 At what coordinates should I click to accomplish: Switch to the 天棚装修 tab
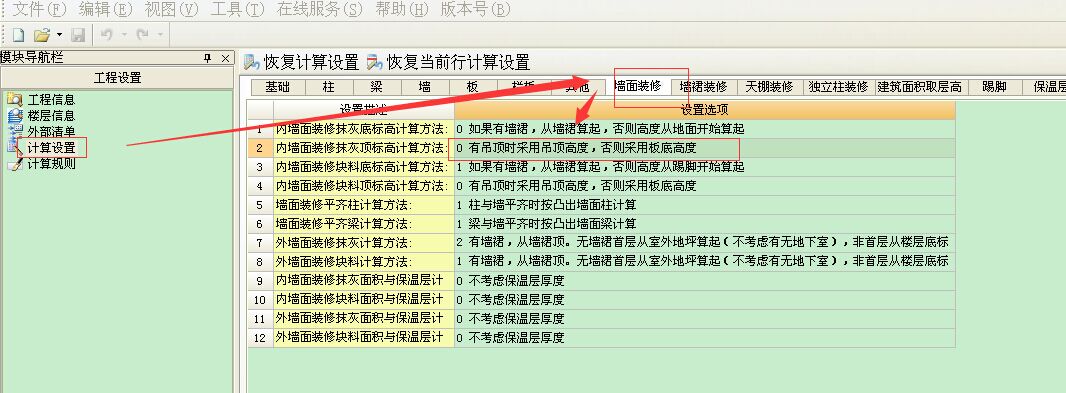click(770, 87)
